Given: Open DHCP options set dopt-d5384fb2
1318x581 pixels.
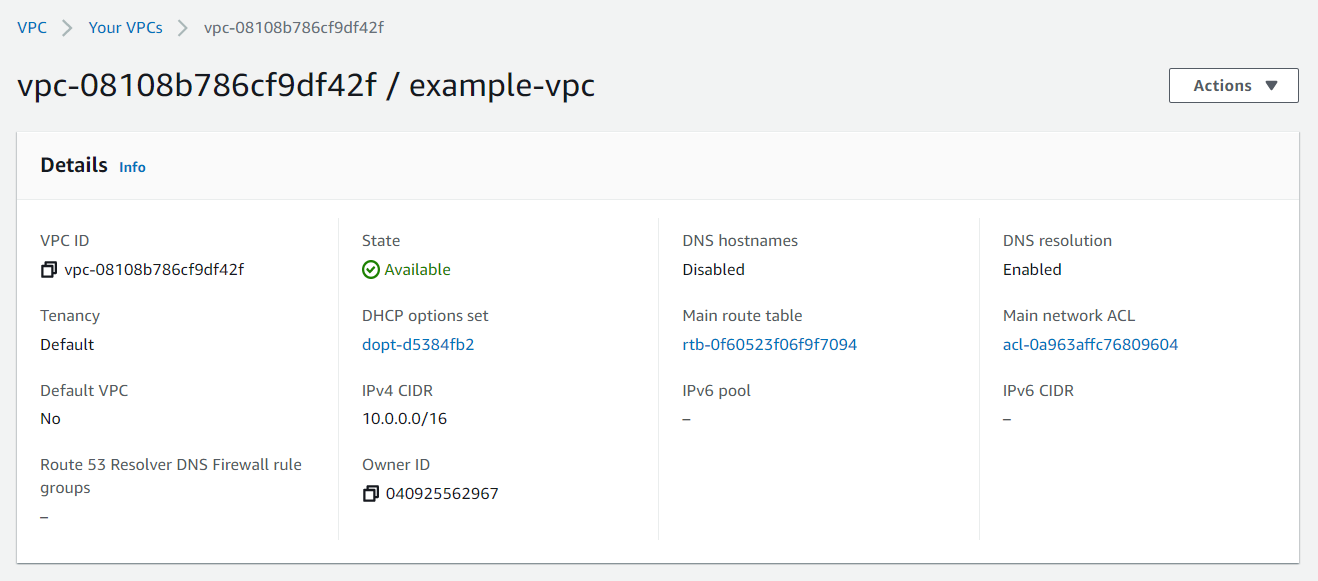Looking at the screenshot, I should pos(421,344).
